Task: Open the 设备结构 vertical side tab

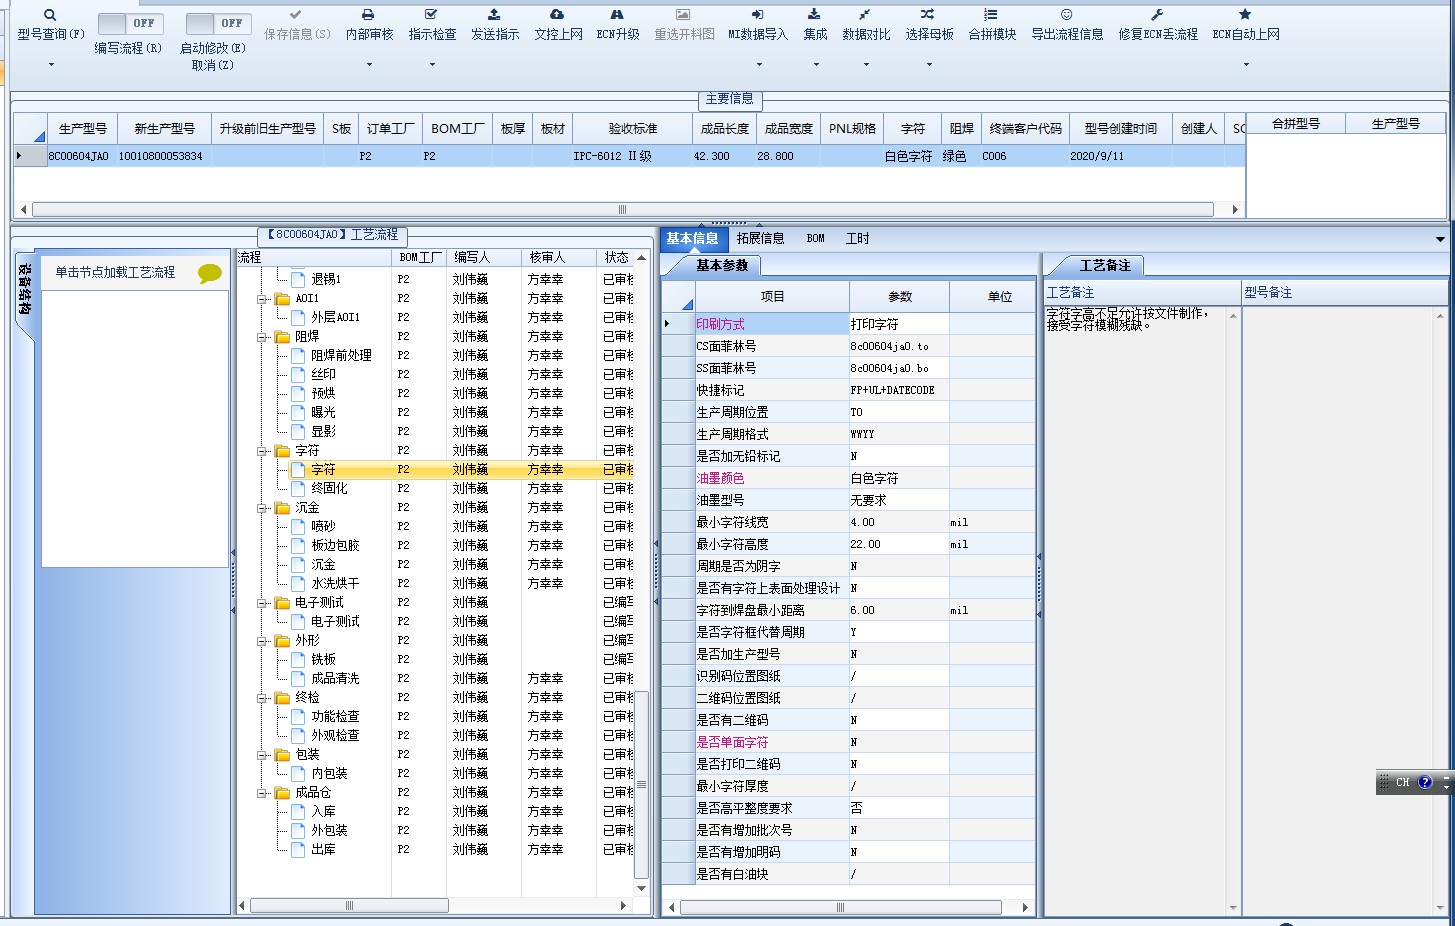Action: [24, 290]
